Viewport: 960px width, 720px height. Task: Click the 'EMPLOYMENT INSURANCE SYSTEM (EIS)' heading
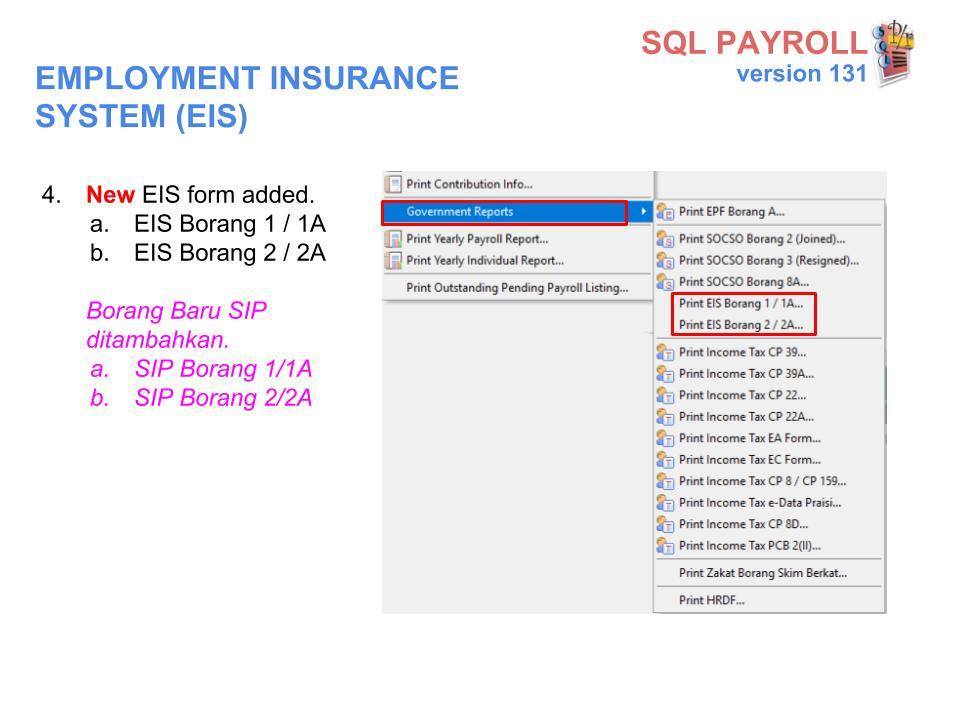coord(247,97)
